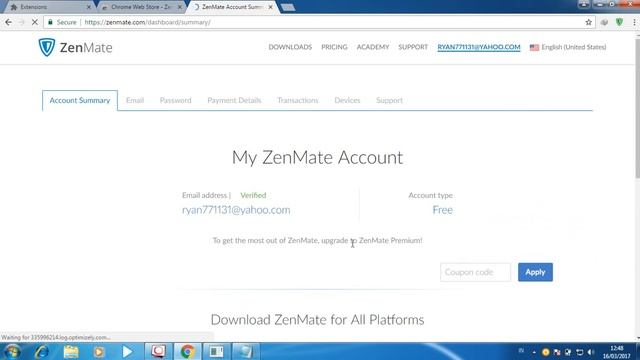The height and width of the screenshot is (360, 640).
Task: Open the DOWNLOADS navigation link
Action: coord(290,47)
